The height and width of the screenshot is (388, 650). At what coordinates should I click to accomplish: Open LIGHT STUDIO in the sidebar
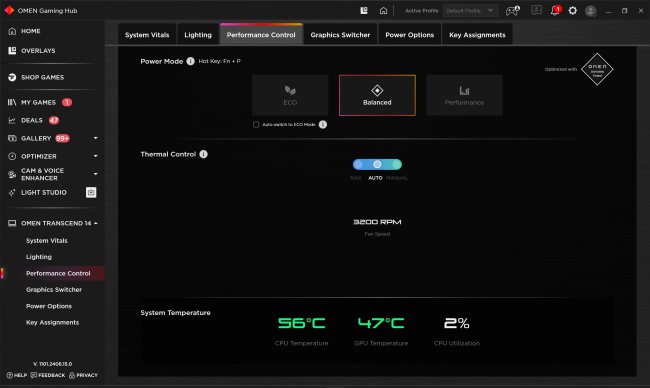[x=44, y=192]
